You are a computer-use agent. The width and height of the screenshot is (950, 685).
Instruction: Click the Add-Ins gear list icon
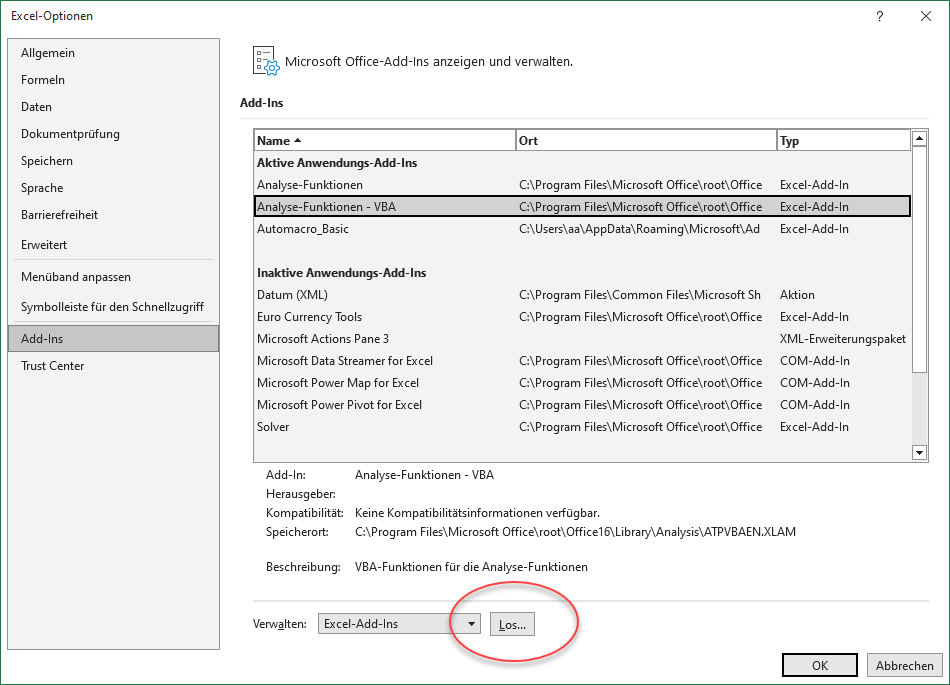click(266, 61)
